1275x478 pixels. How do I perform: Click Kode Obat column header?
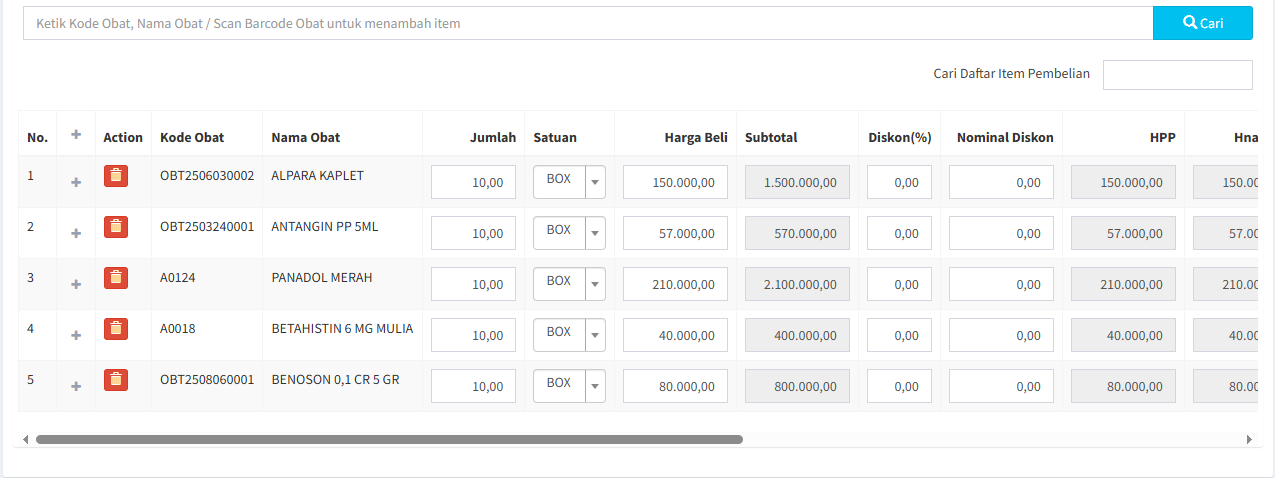click(x=192, y=137)
